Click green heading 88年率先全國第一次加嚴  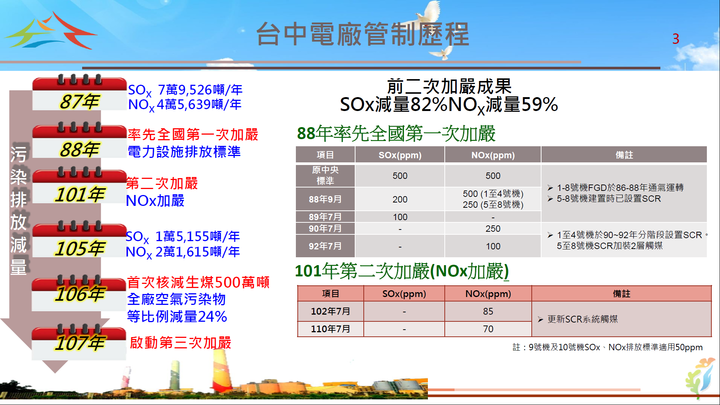point(396,134)
